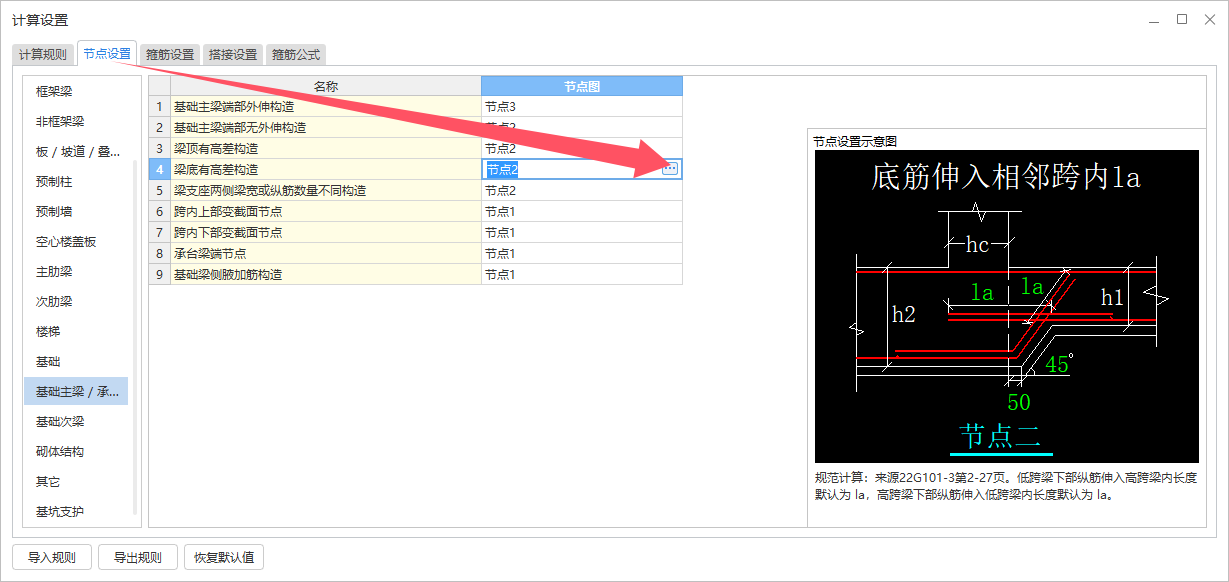Select 基础 in the category list
Viewport: 1229px width, 582px height.
[76, 361]
